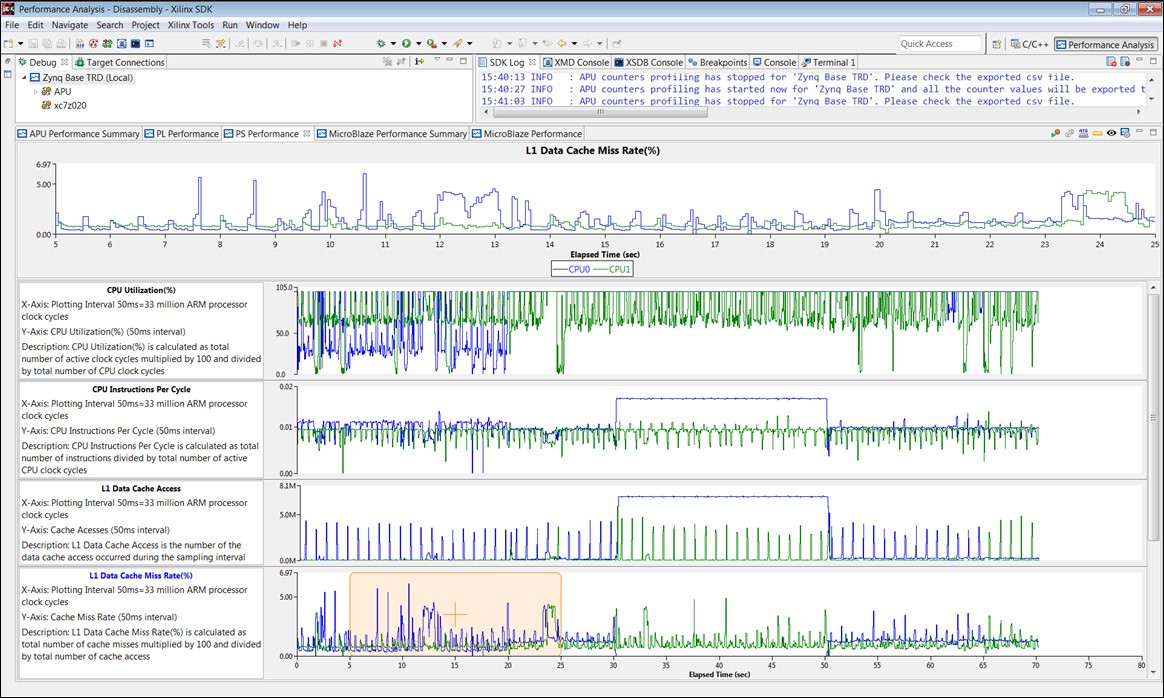Open the New file dropdown arrow
The width and height of the screenshot is (1164, 698).
coord(20,44)
